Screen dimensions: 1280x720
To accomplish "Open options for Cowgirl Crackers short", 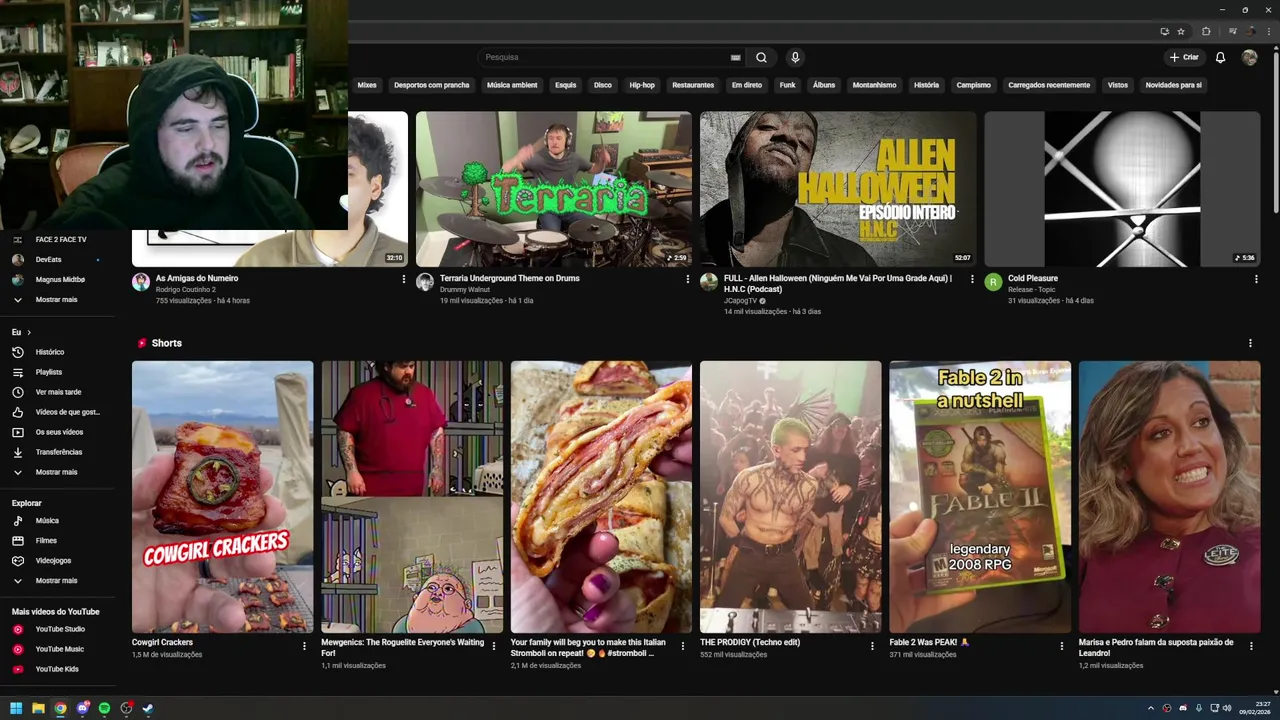I will (304, 646).
